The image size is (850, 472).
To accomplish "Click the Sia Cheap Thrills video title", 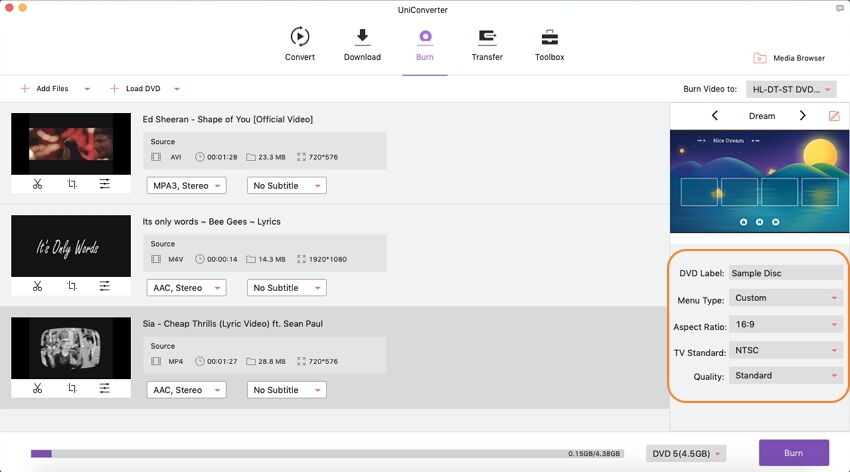I will point(233,324).
